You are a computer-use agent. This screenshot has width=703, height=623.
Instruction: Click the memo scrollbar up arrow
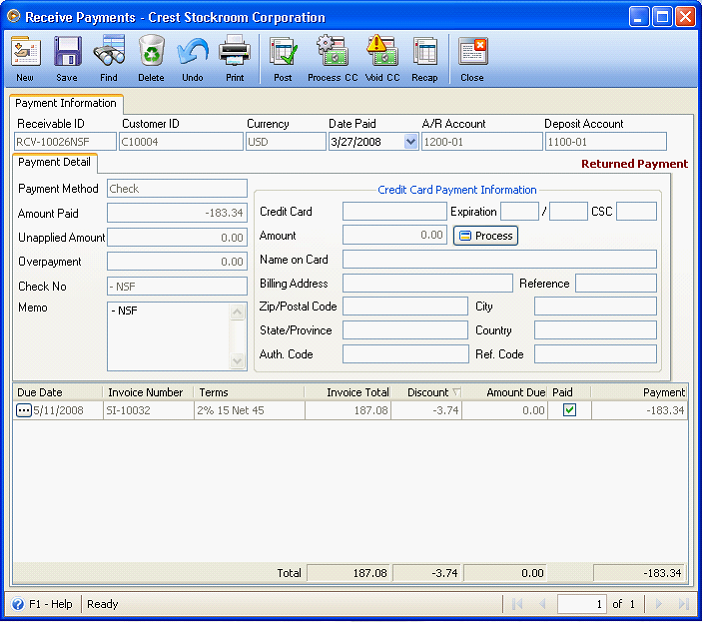[x=238, y=312]
